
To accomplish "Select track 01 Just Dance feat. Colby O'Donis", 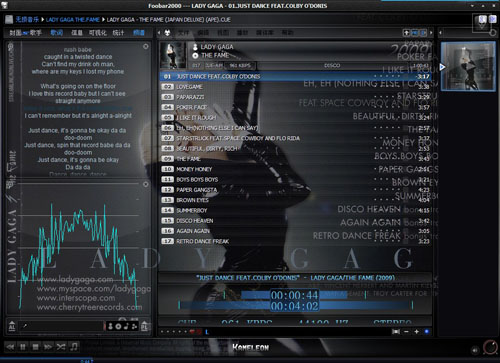I will 296,76.
